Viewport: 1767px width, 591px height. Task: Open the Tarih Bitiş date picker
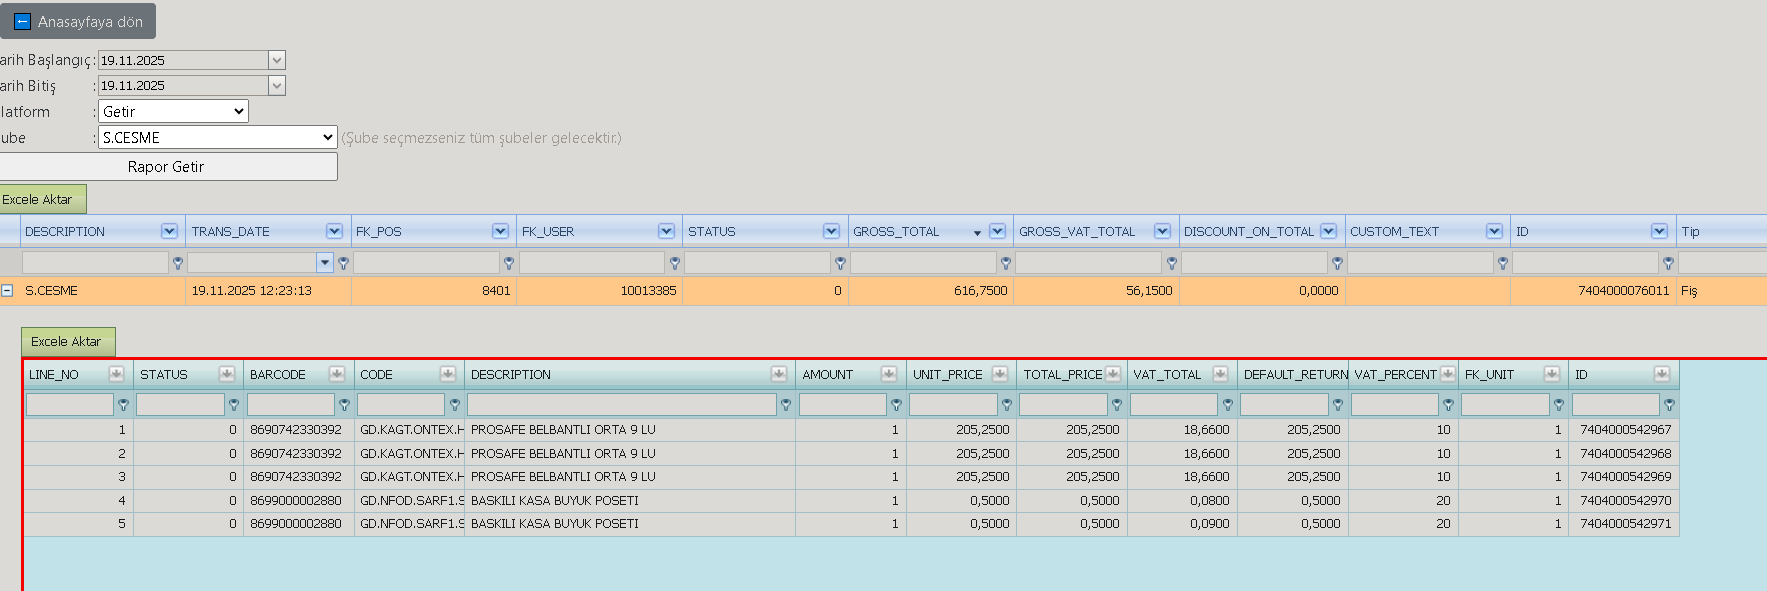[x=277, y=86]
